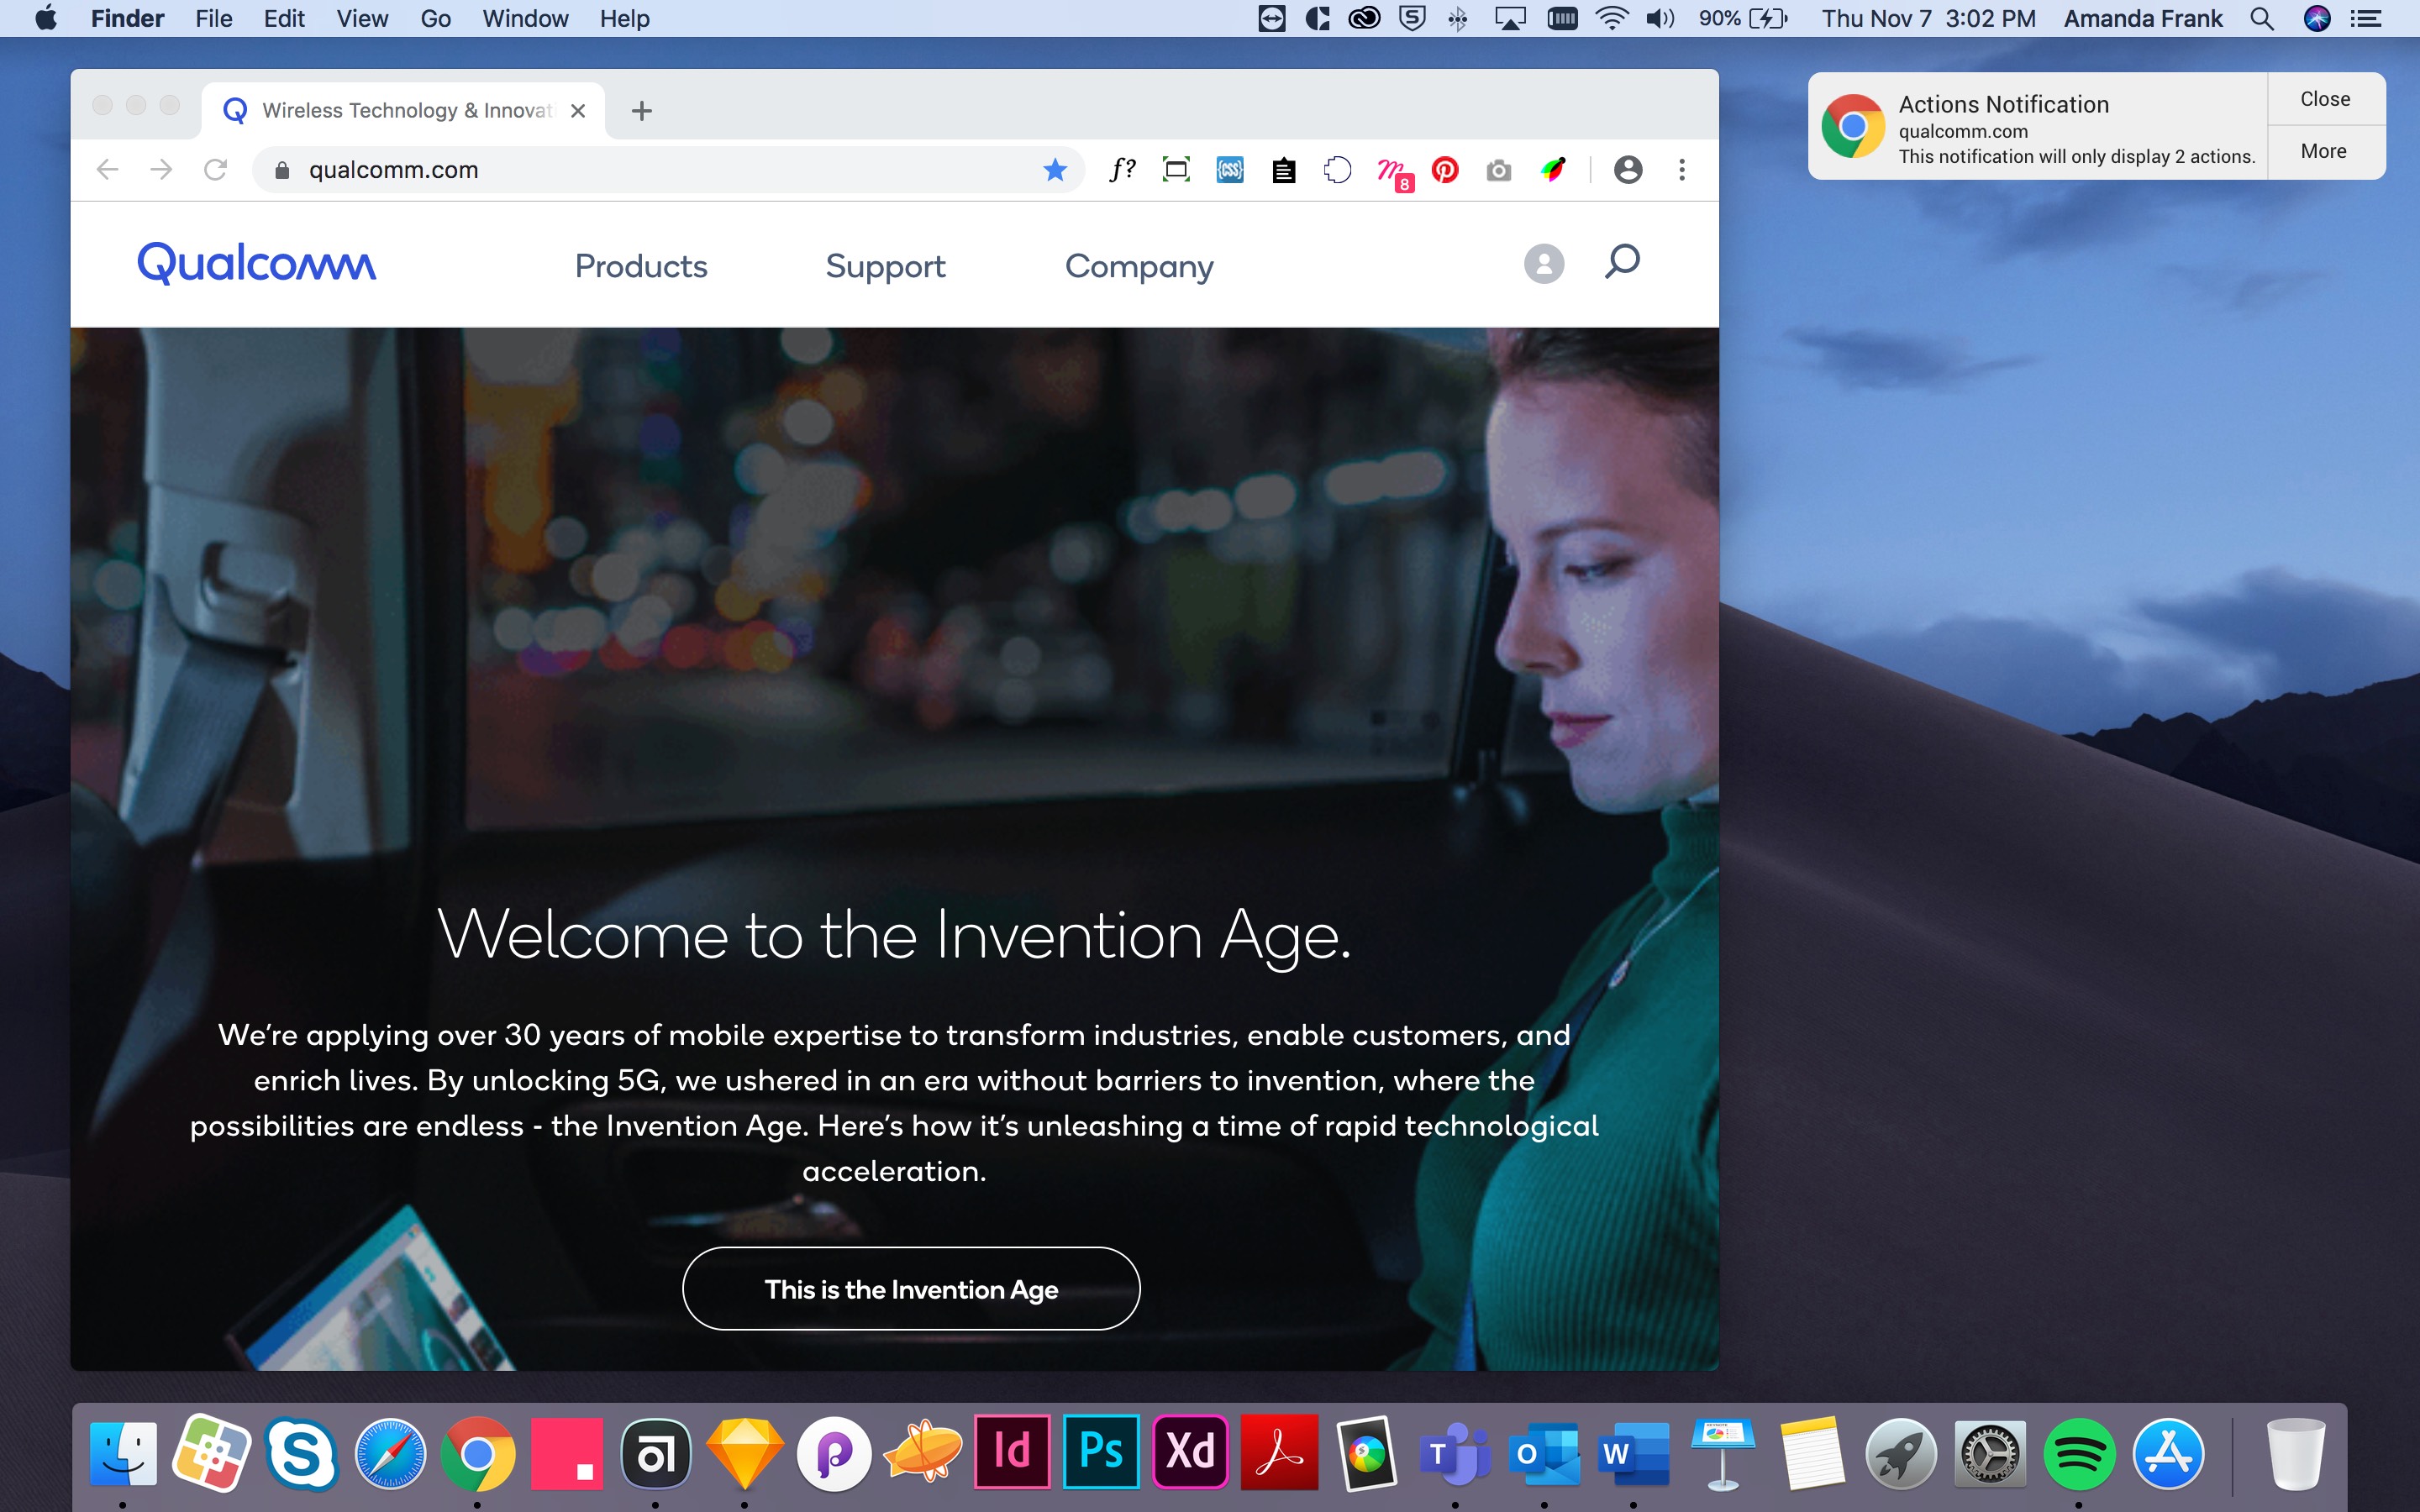Viewport: 2420px width, 1512px height.
Task: Click the bookmark star in the address bar
Action: 1054,170
